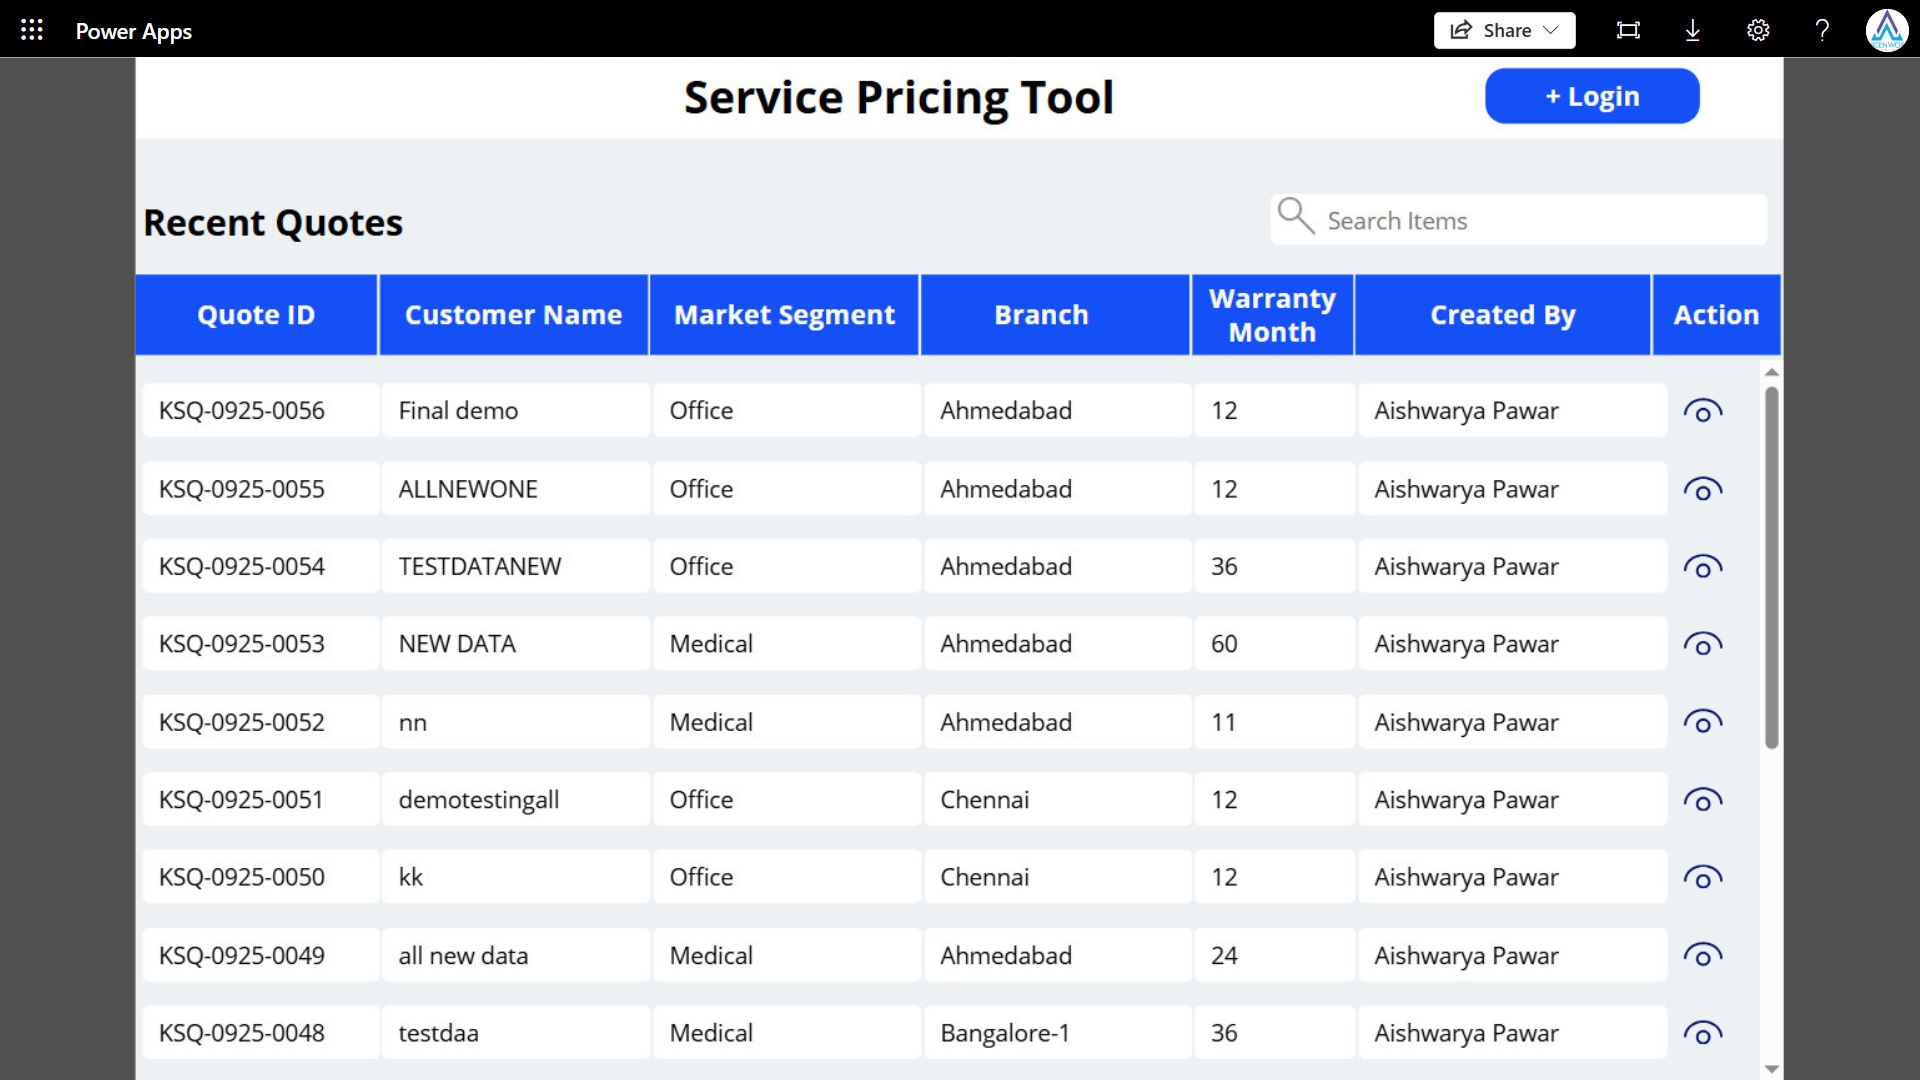
Task: Expand the Share dropdown button
Action: [1504, 30]
